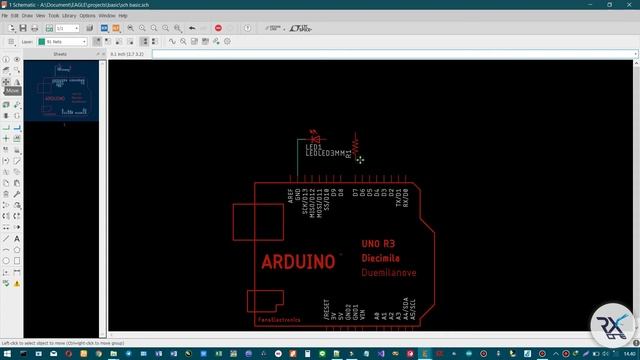Open the Library menu
The width and height of the screenshot is (640, 360).
[69, 16]
